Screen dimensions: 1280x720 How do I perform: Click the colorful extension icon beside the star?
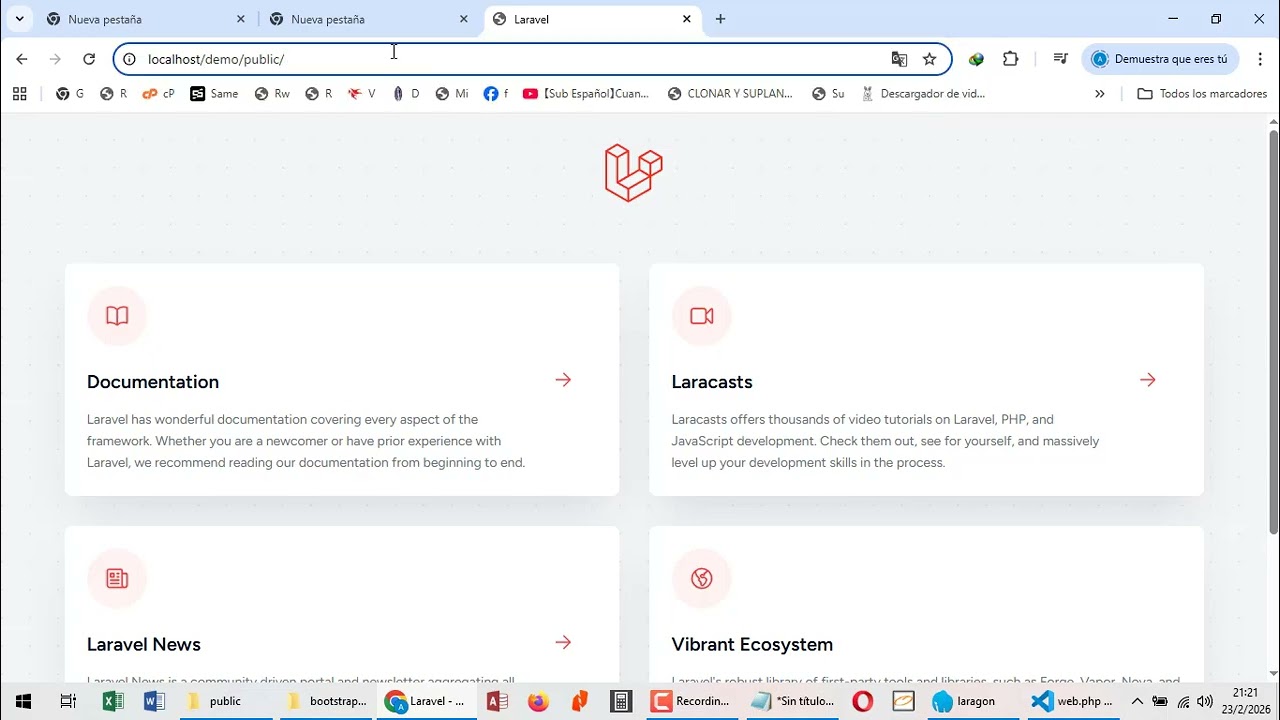point(976,59)
